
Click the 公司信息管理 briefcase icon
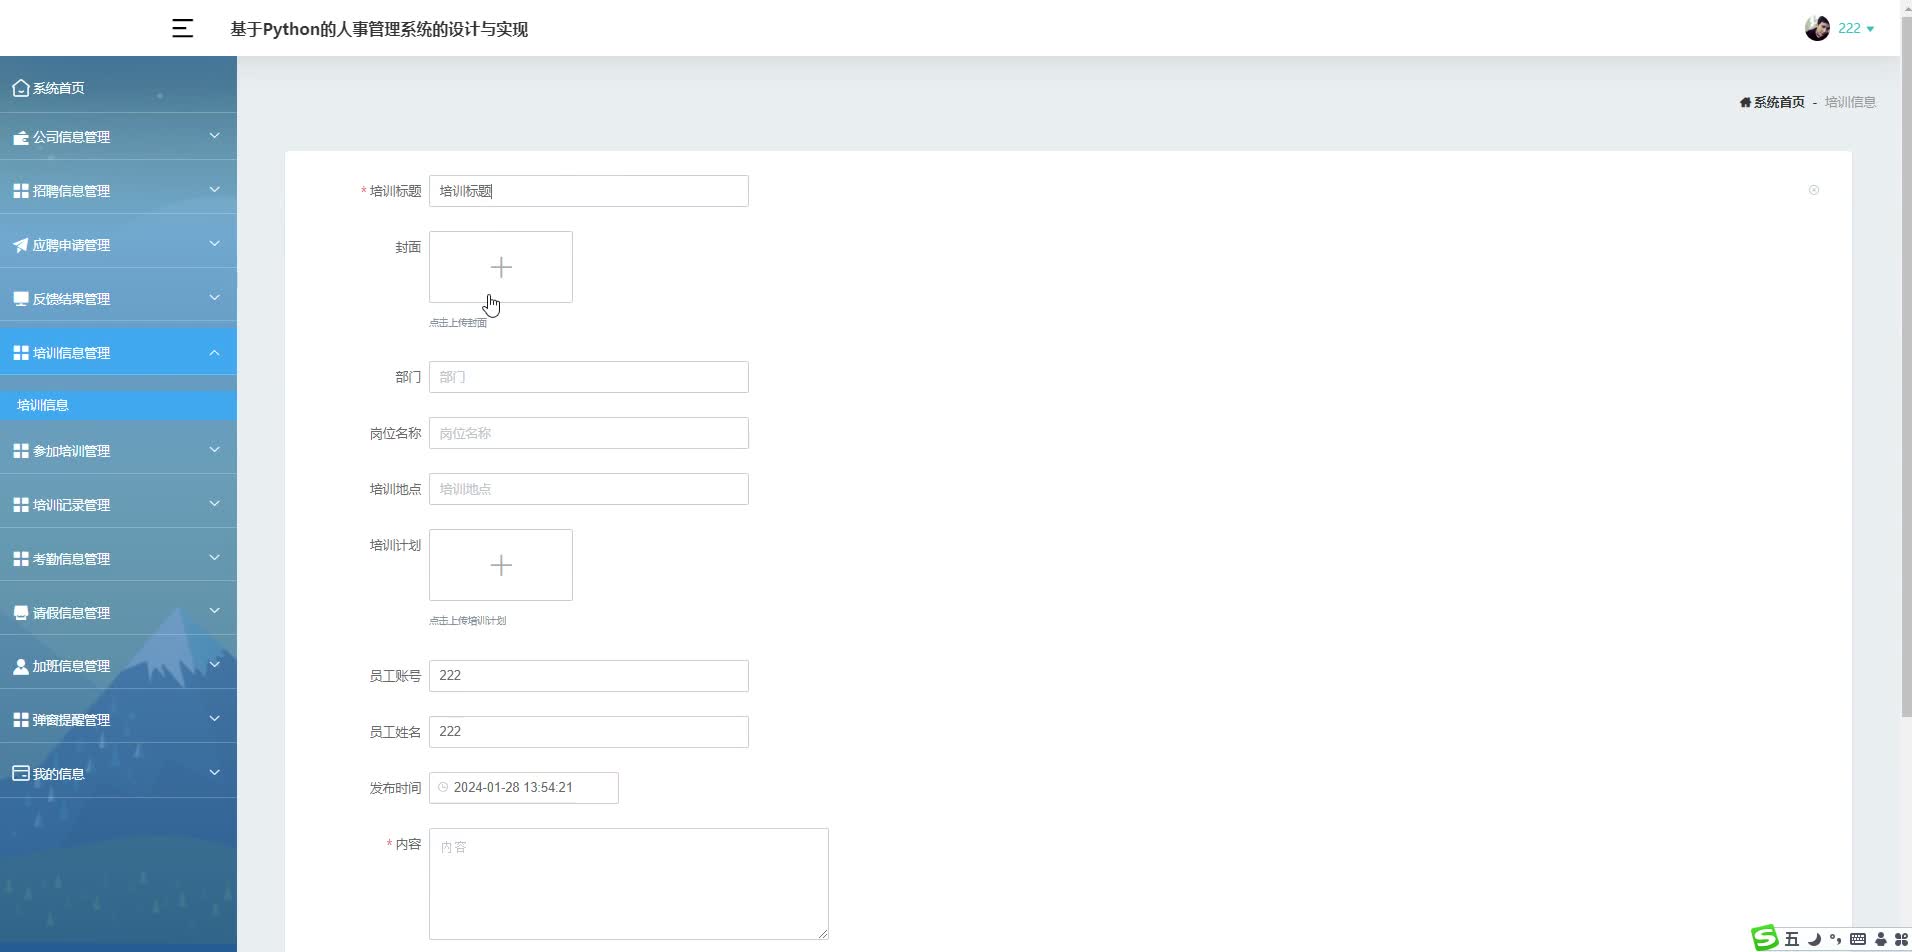pyautogui.click(x=20, y=137)
